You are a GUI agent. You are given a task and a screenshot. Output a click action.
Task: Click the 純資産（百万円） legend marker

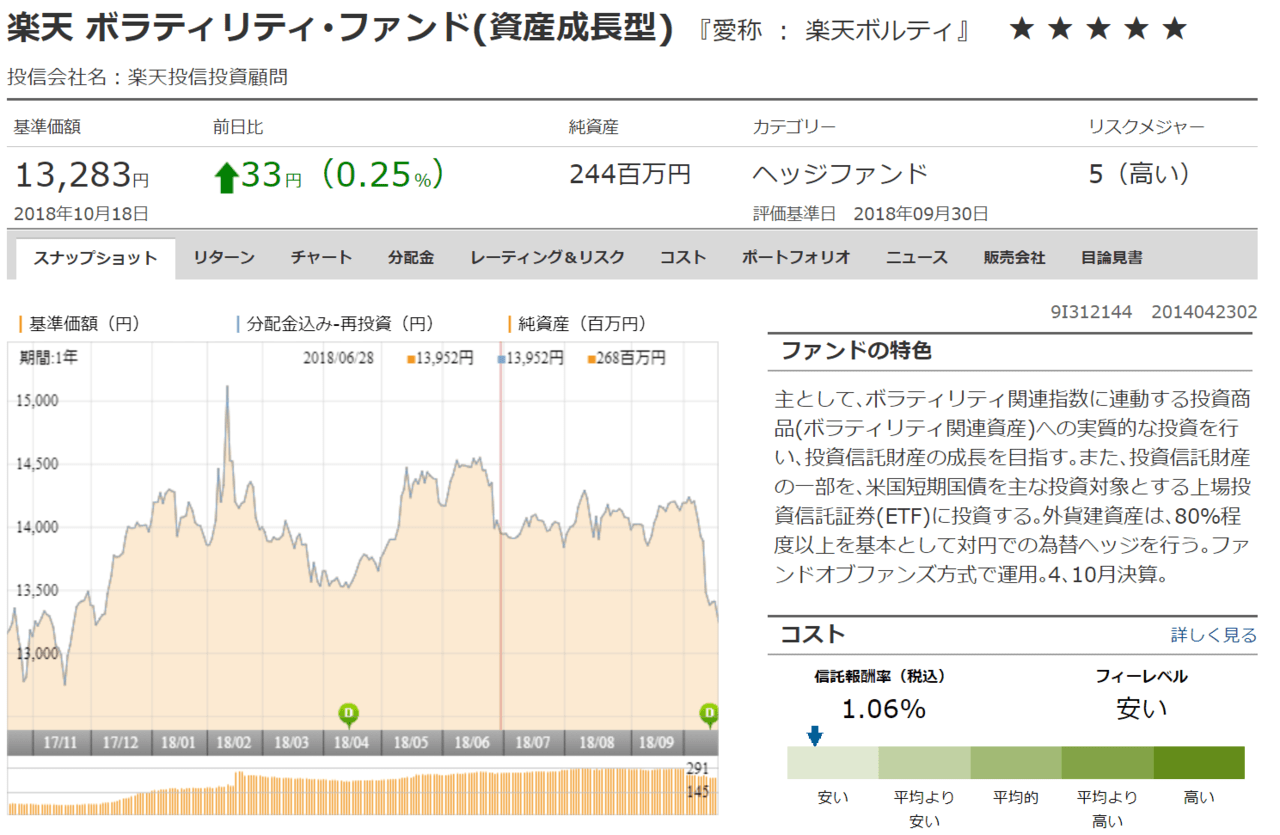(x=509, y=324)
